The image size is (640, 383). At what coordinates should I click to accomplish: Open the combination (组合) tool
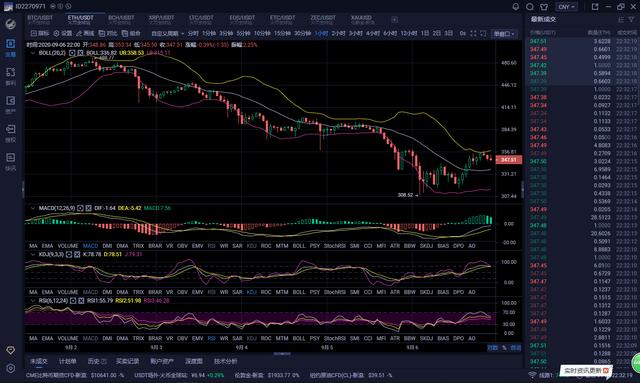131,33
